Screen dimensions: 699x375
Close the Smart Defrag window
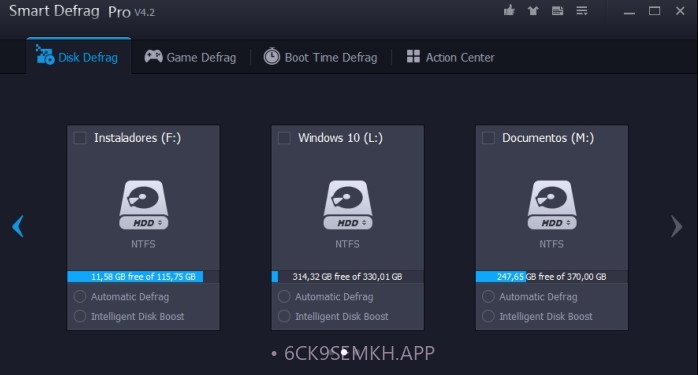tap(680, 11)
